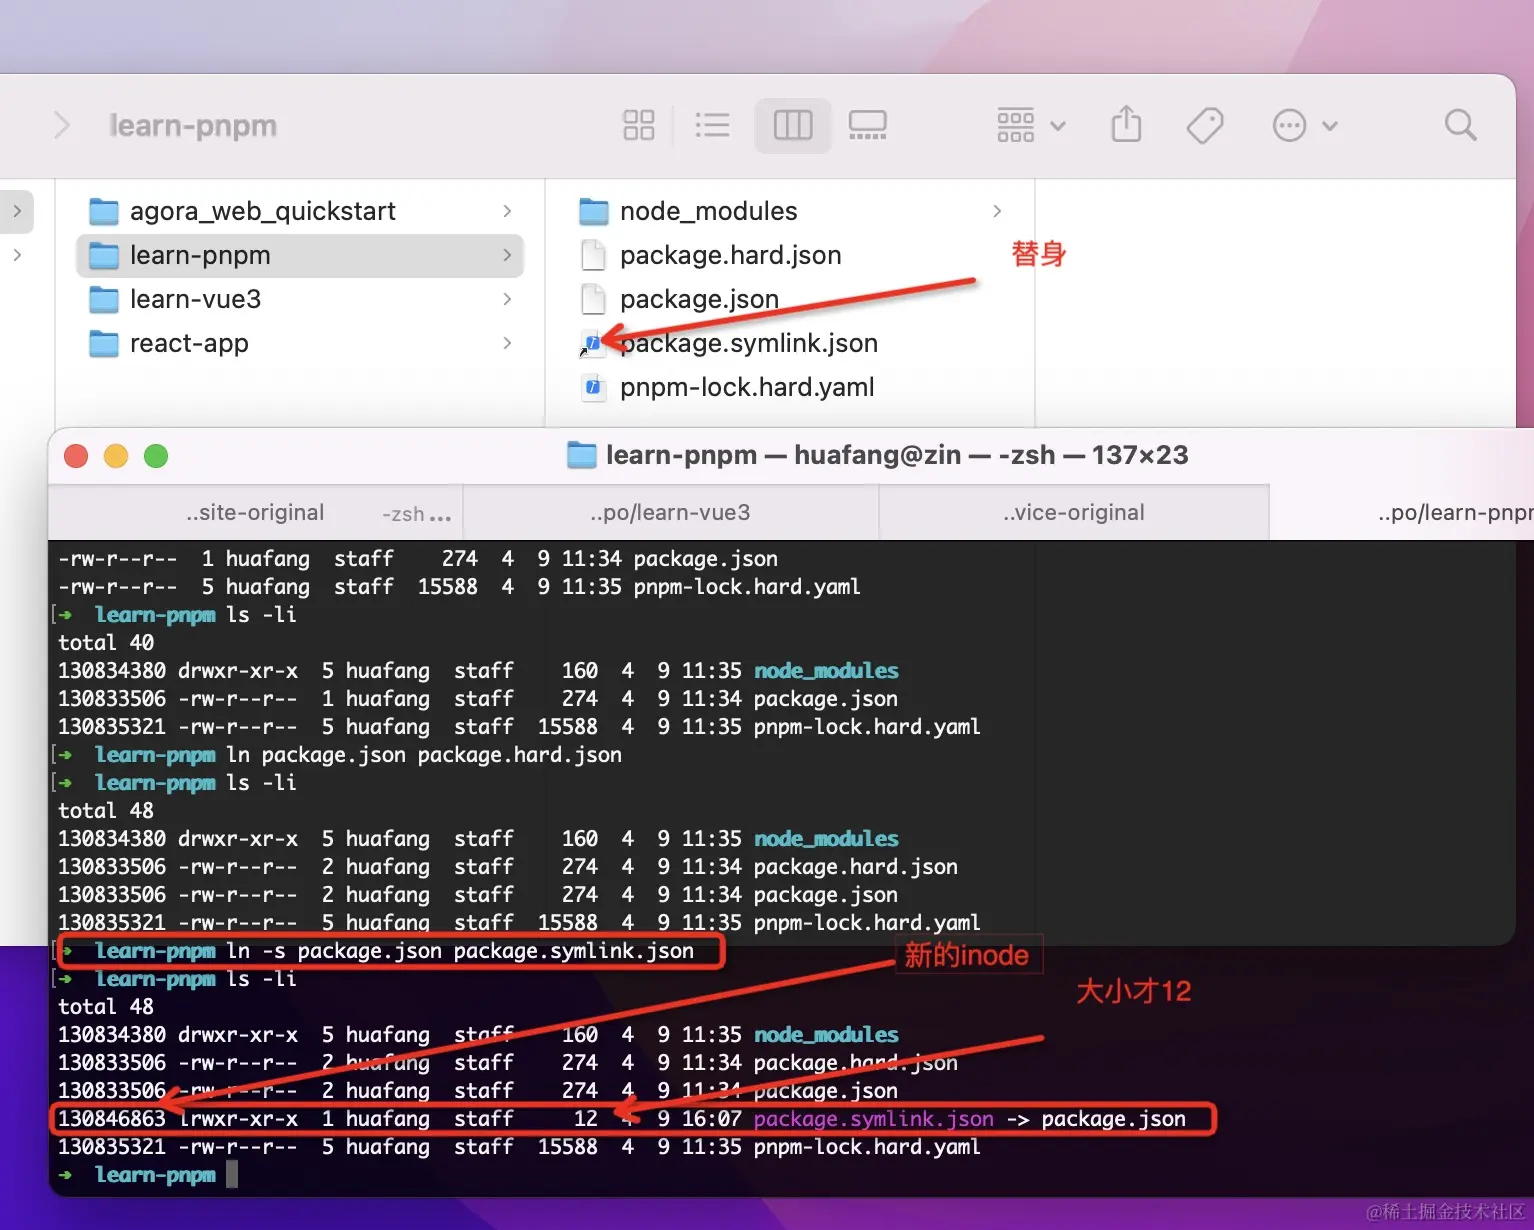Click the learn-pnpm title in Finder toolbar

pos(193,126)
